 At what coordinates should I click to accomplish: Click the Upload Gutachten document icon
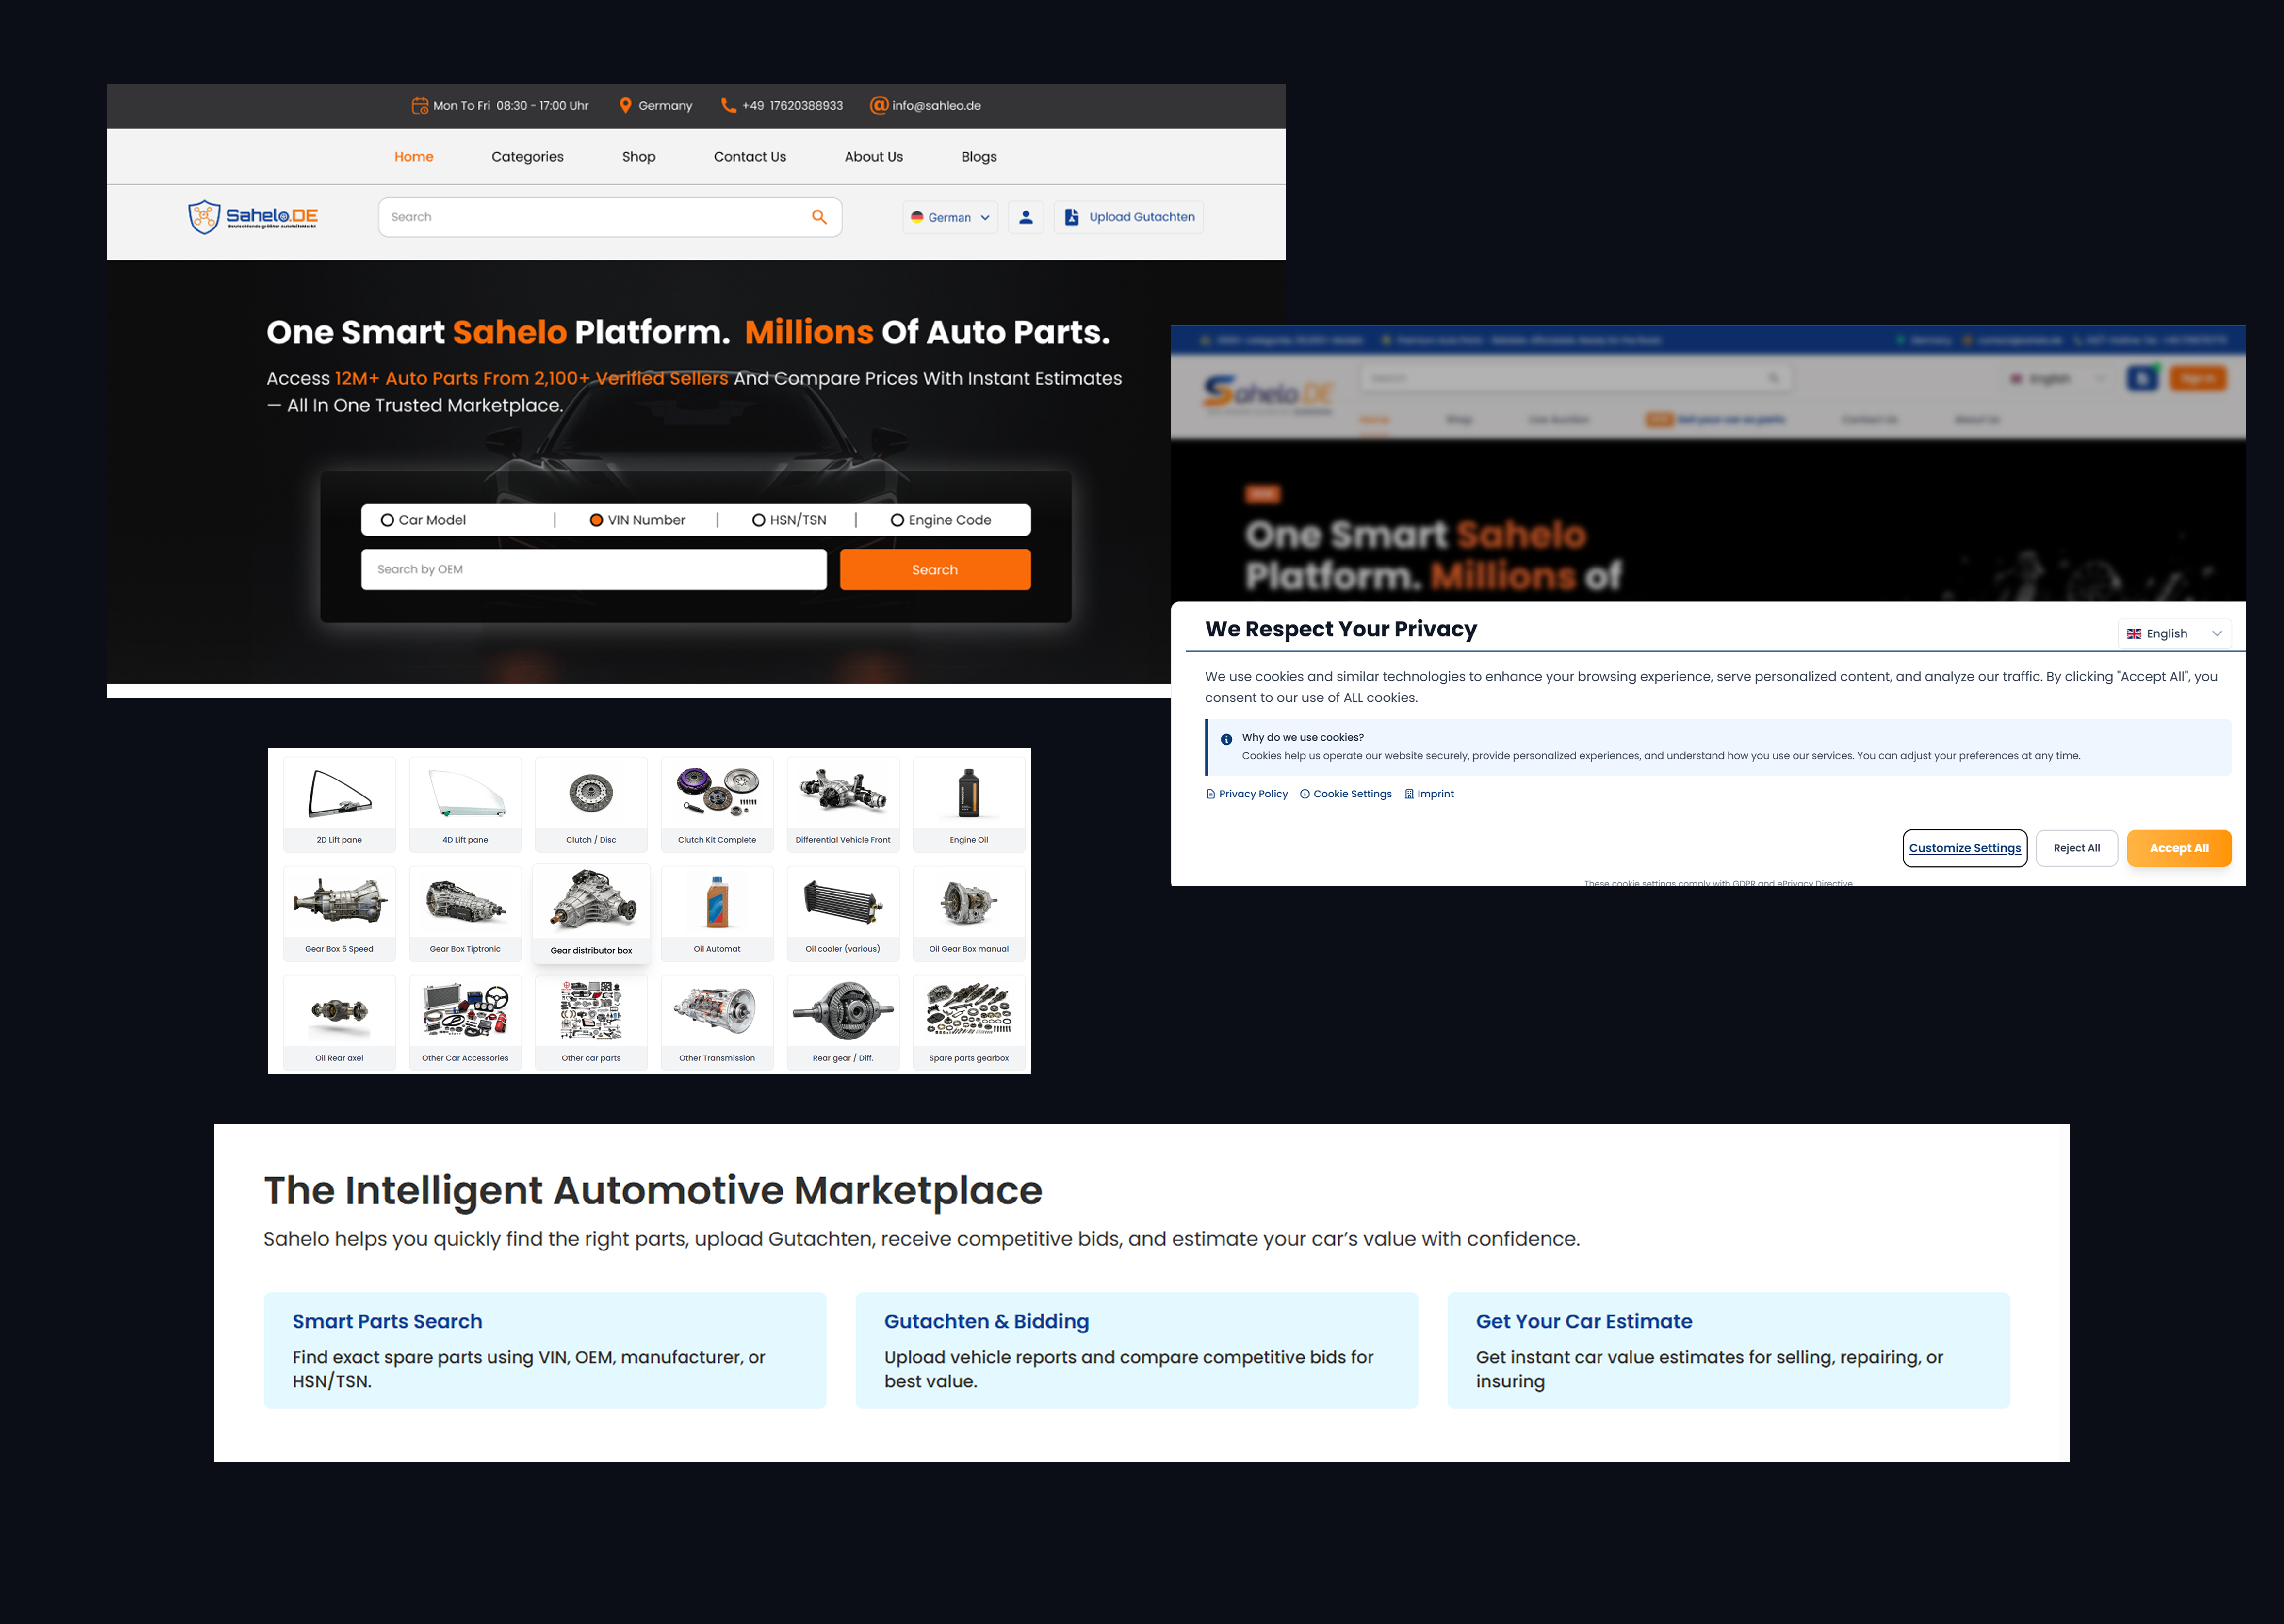(x=1072, y=217)
